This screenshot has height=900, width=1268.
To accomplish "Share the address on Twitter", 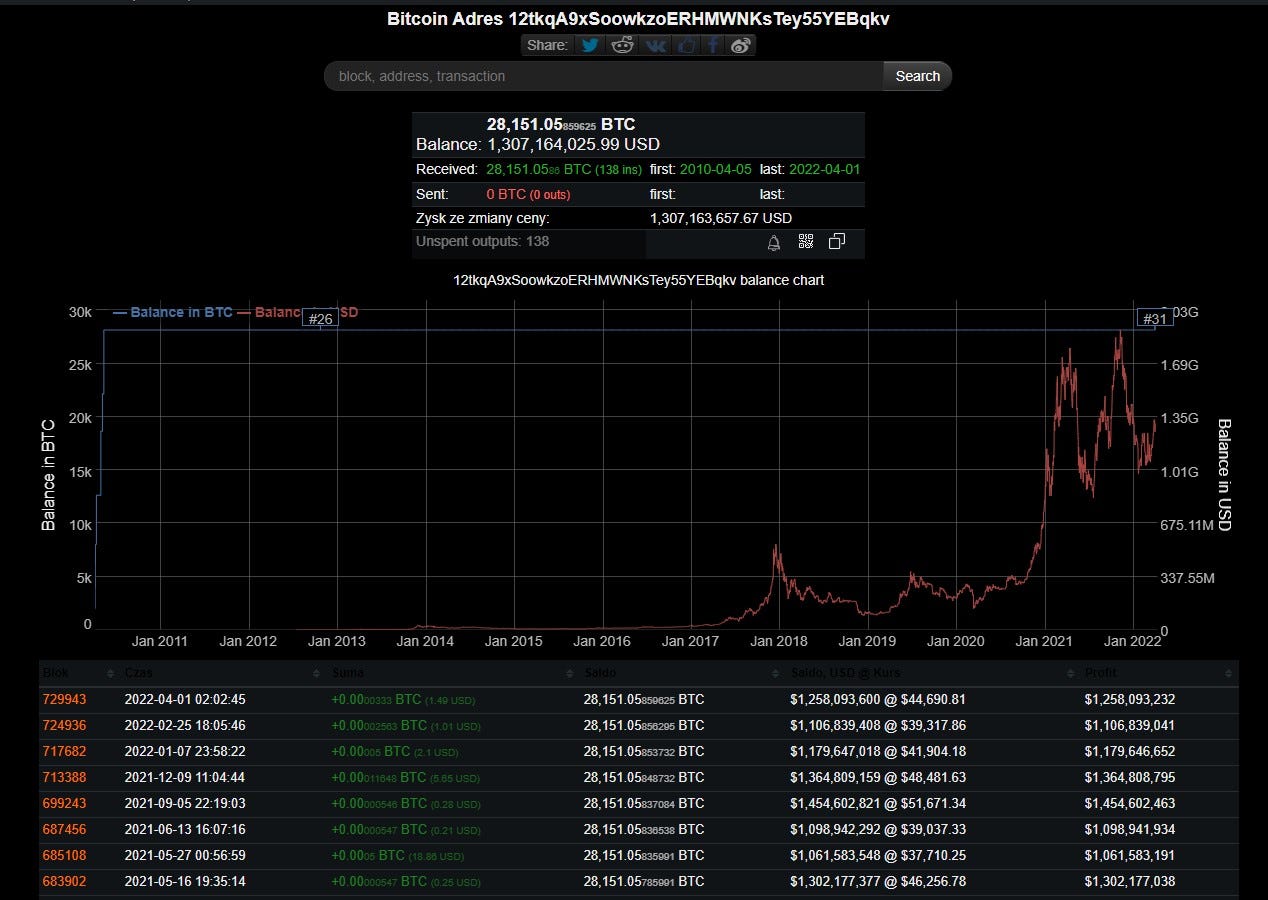I will tap(590, 45).
